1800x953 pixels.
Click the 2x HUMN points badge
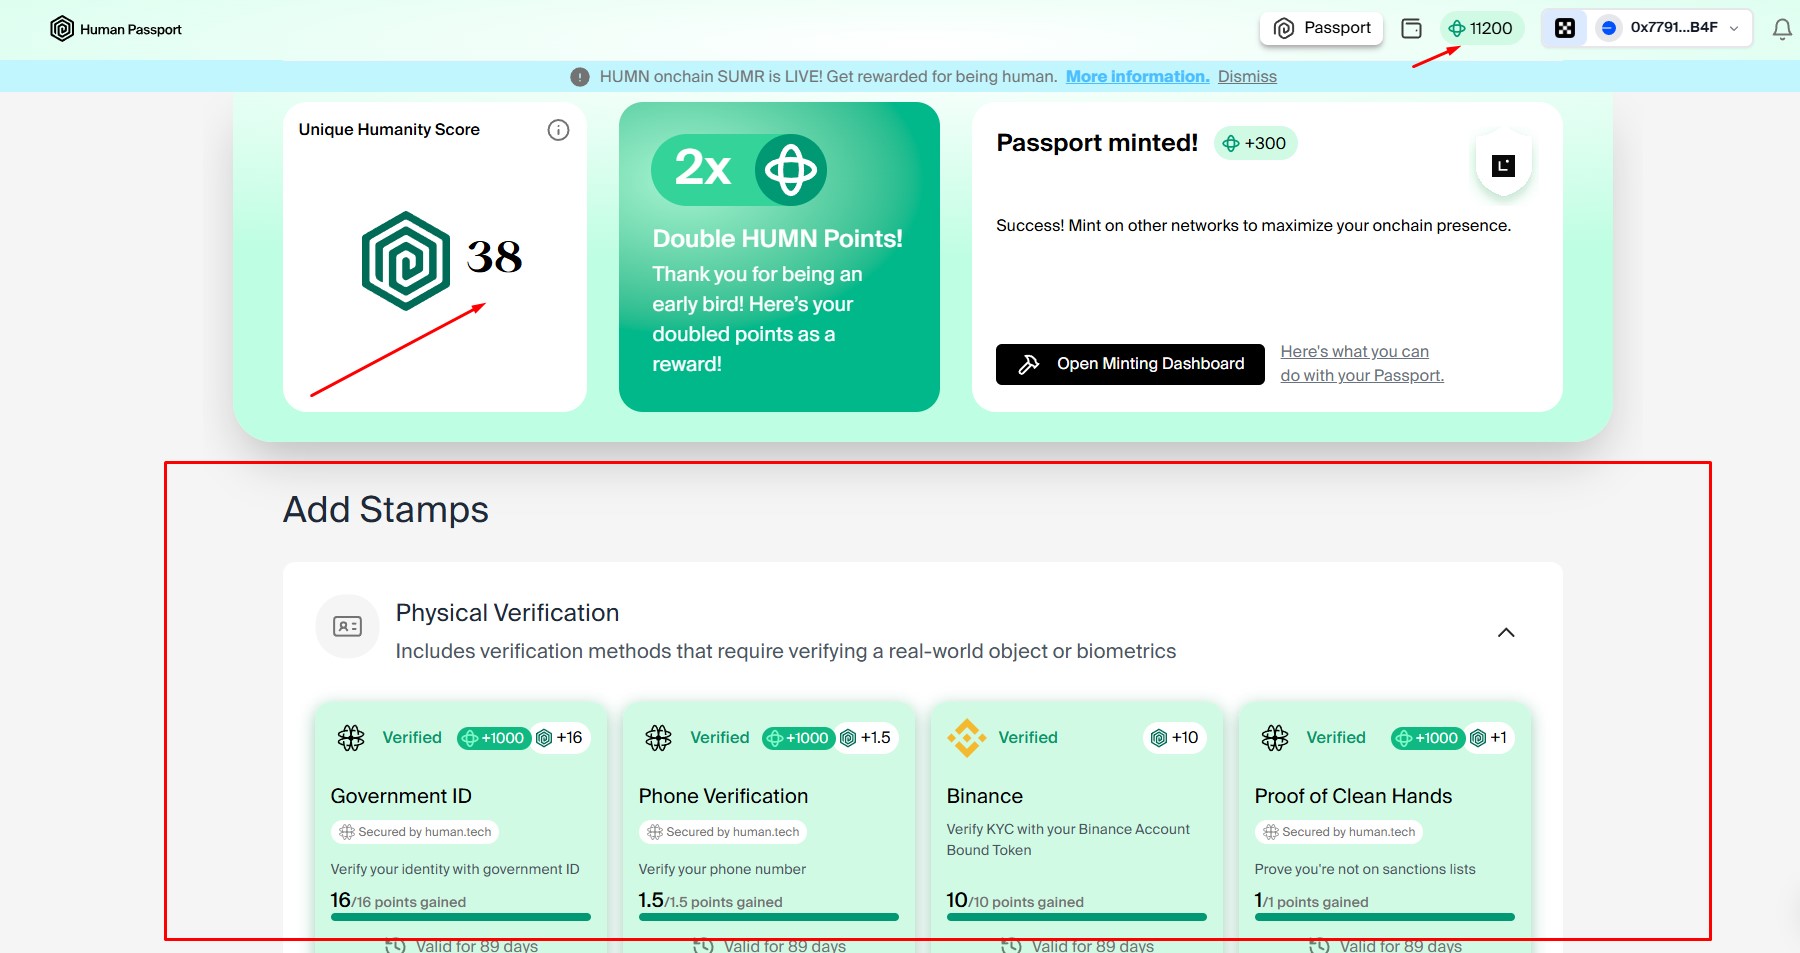[739, 169]
